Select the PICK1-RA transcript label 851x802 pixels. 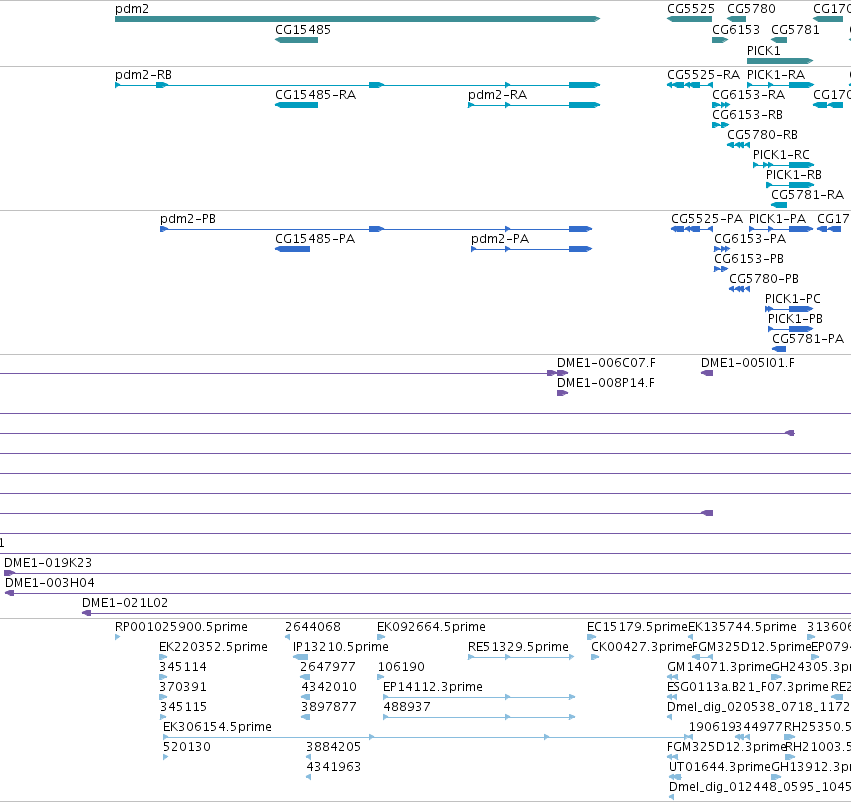point(776,75)
